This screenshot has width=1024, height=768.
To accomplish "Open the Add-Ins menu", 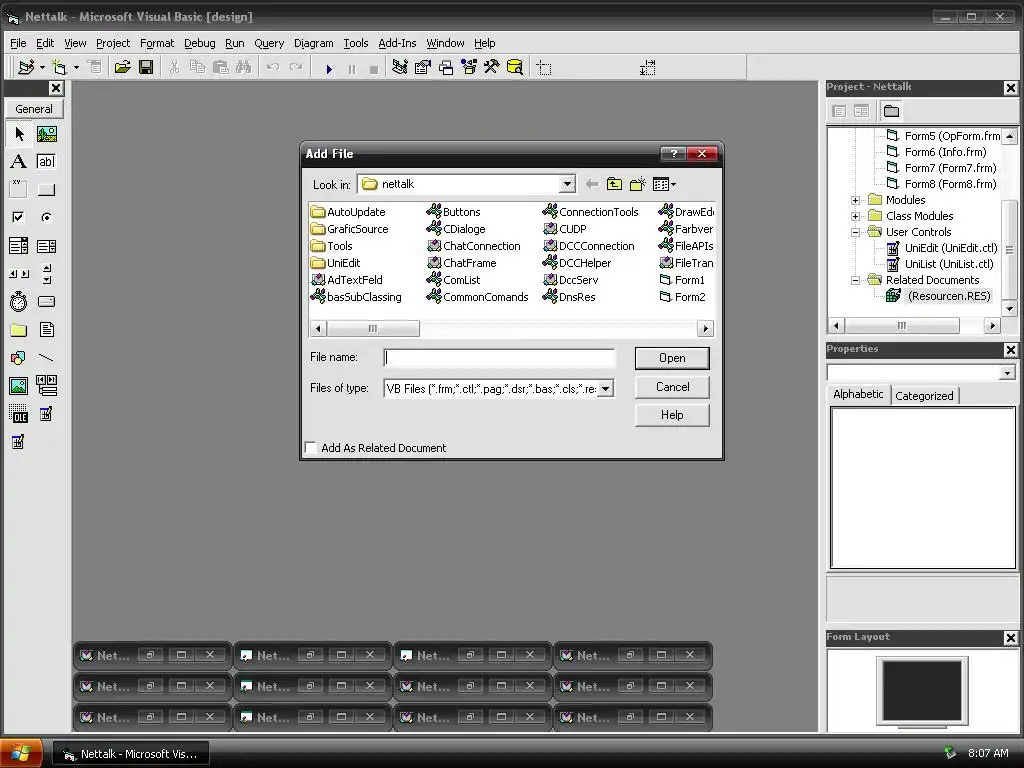I will point(397,43).
